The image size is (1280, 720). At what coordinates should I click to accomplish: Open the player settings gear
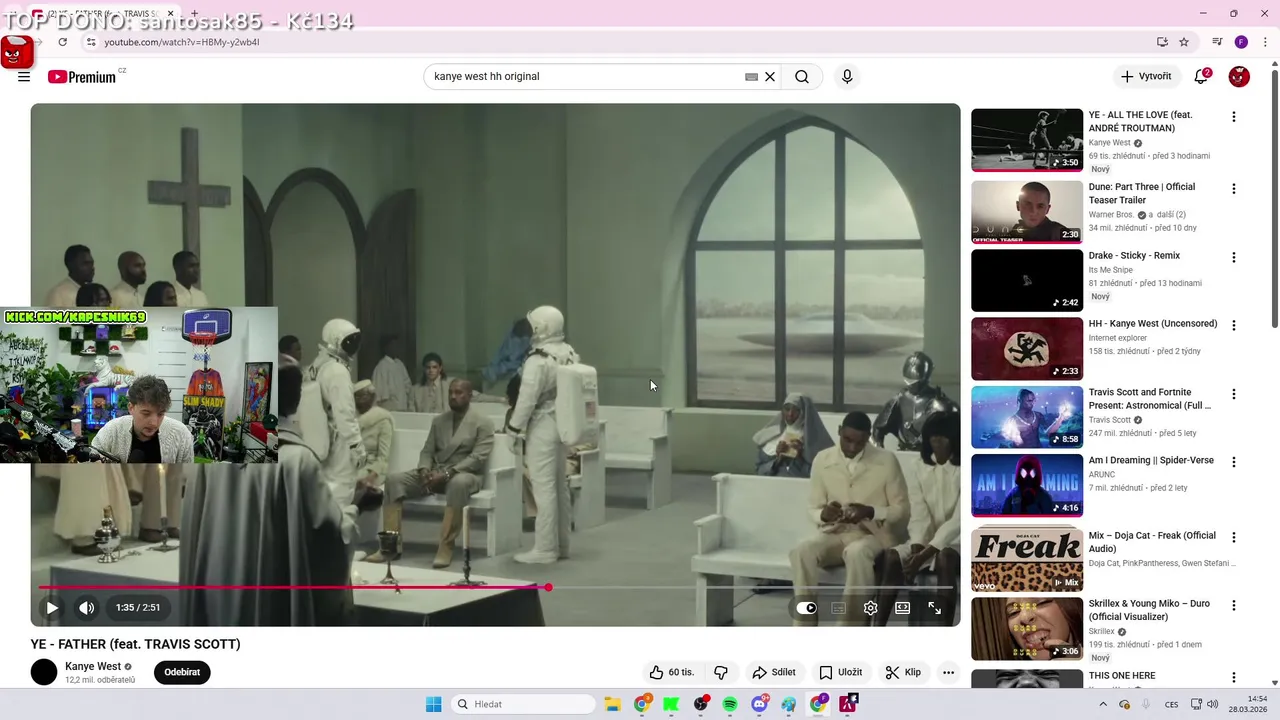pyautogui.click(x=871, y=608)
